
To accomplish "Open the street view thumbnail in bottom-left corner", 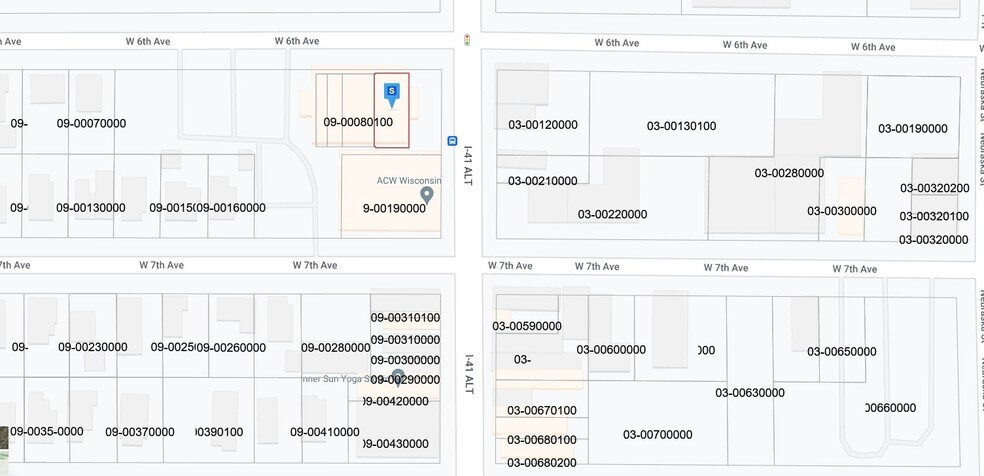I will tap(5, 438).
